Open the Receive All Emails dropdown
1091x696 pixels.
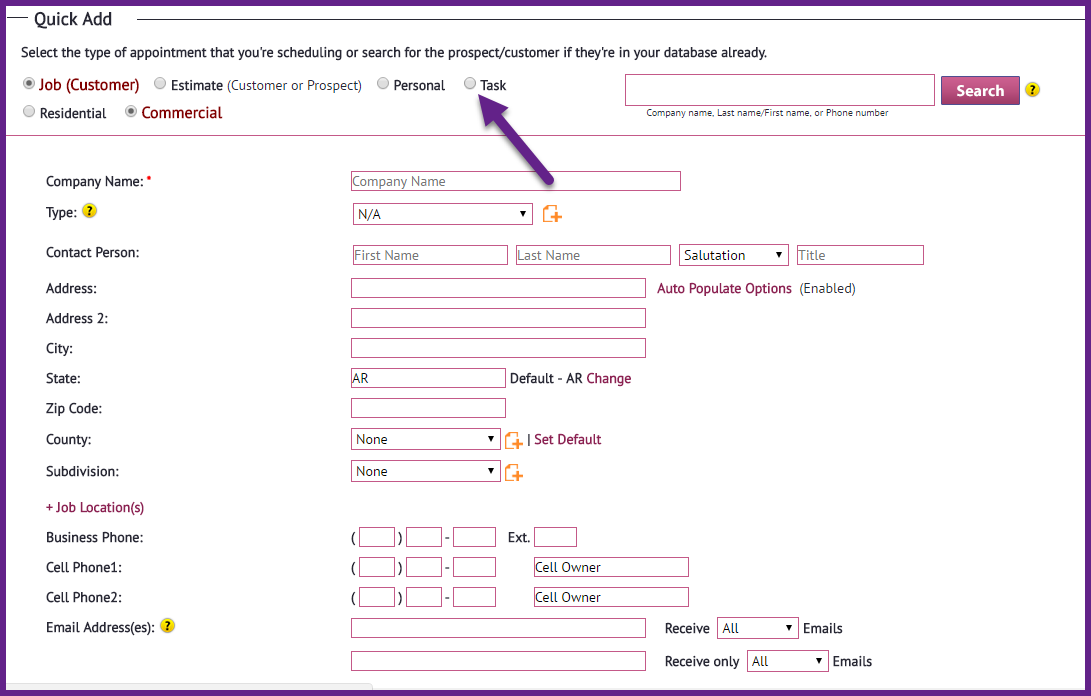pyautogui.click(x=757, y=628)
